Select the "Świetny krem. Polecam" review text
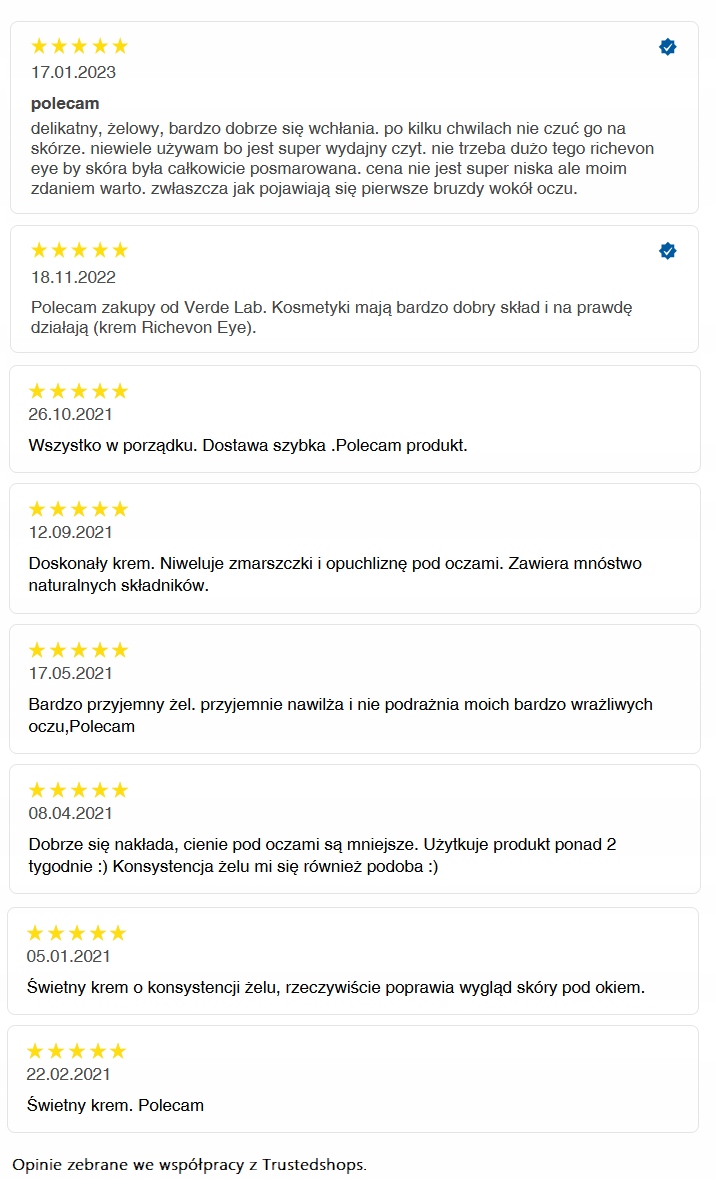Screen dimensions: 716x1180 (x=115, y=1105)
